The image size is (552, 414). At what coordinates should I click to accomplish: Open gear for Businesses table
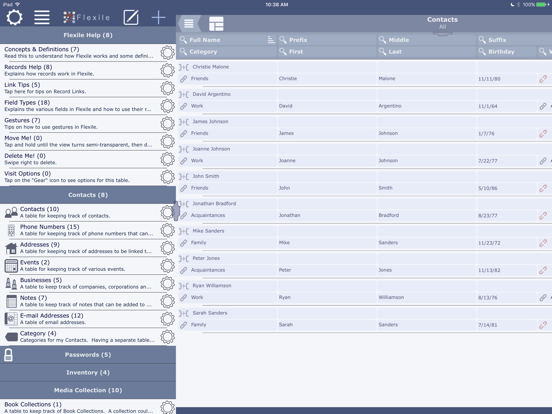tap(168, 283)
